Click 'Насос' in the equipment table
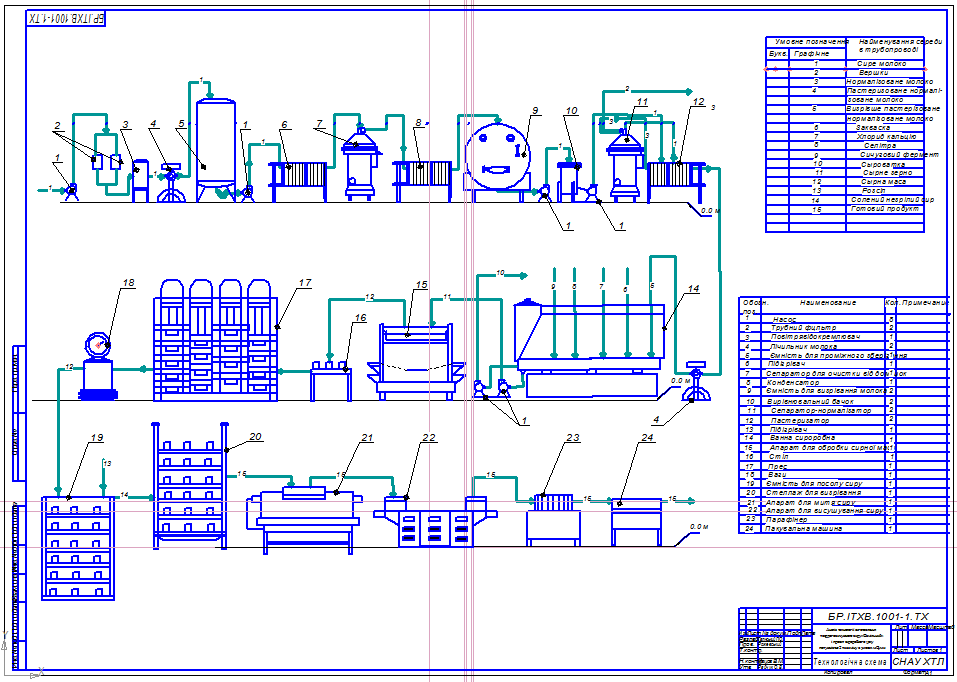 point(784,319)
